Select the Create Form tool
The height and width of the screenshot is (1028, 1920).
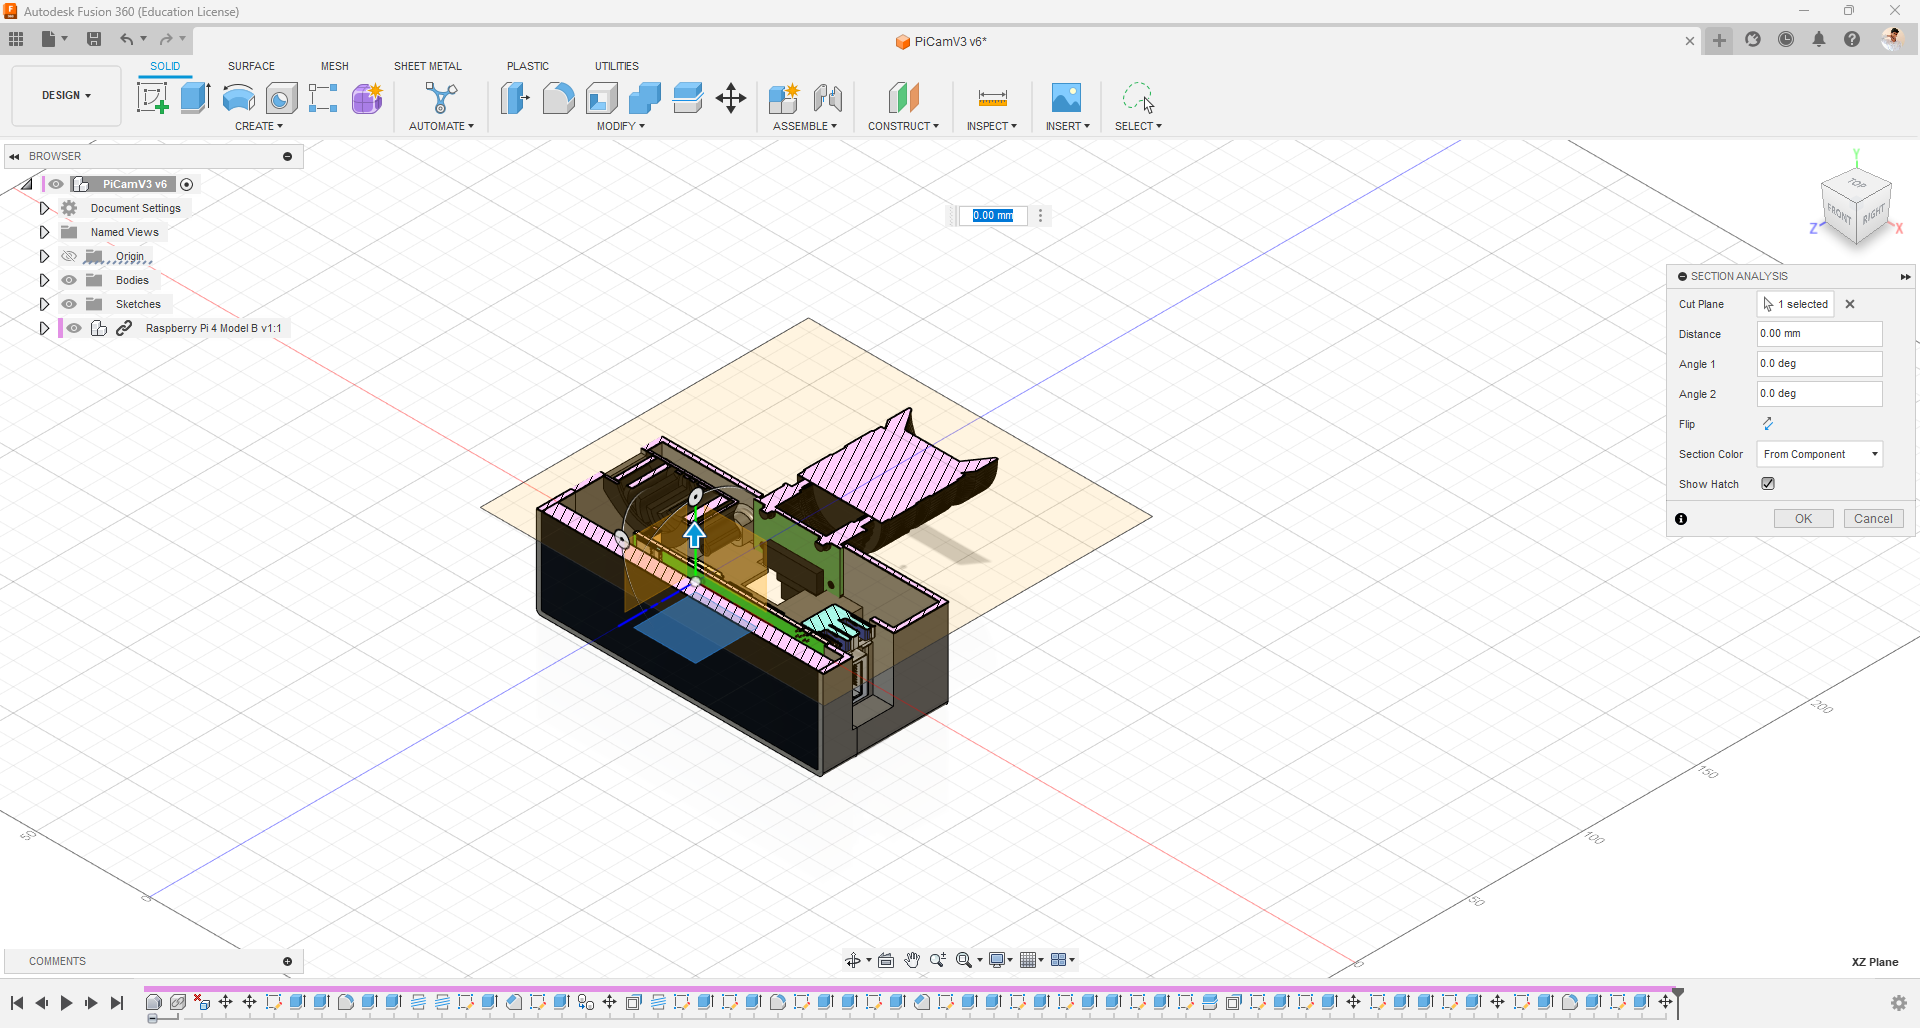click(x=367, y=98)
